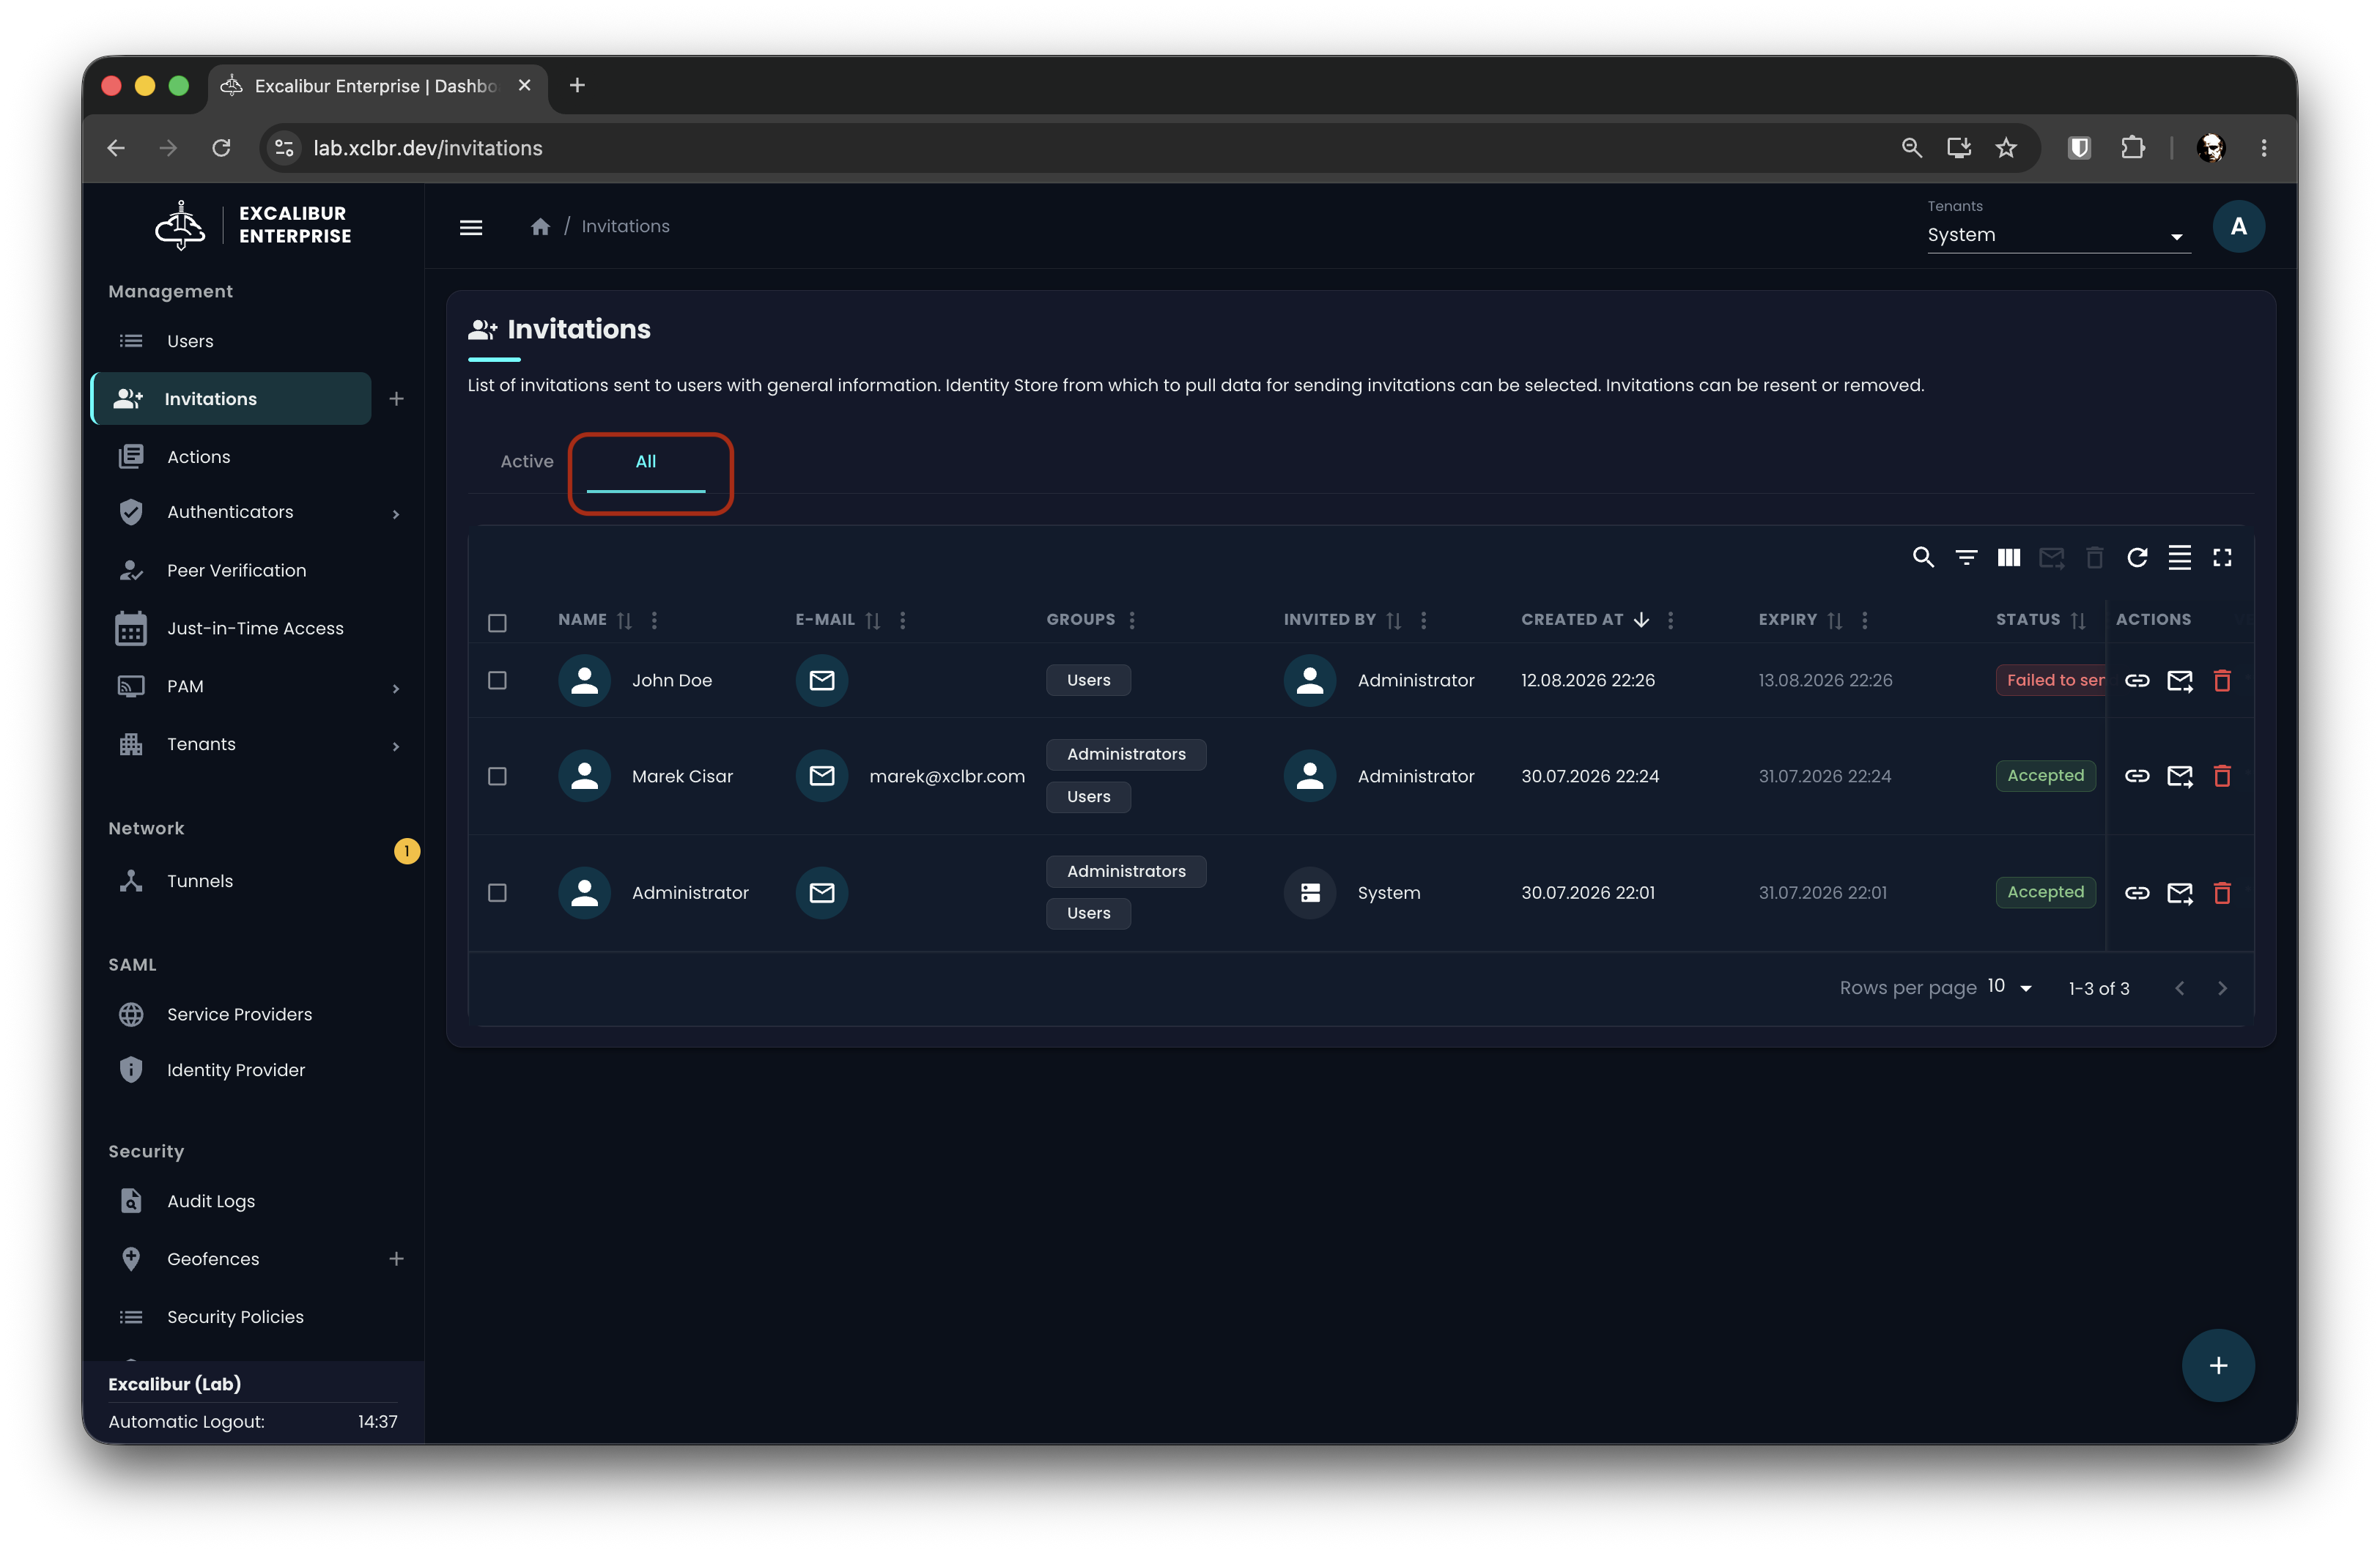Image resolution: width=2380 pixels, height=1553 pixels.
Task: Expand the Authenticators submenu
Action: 396,513
